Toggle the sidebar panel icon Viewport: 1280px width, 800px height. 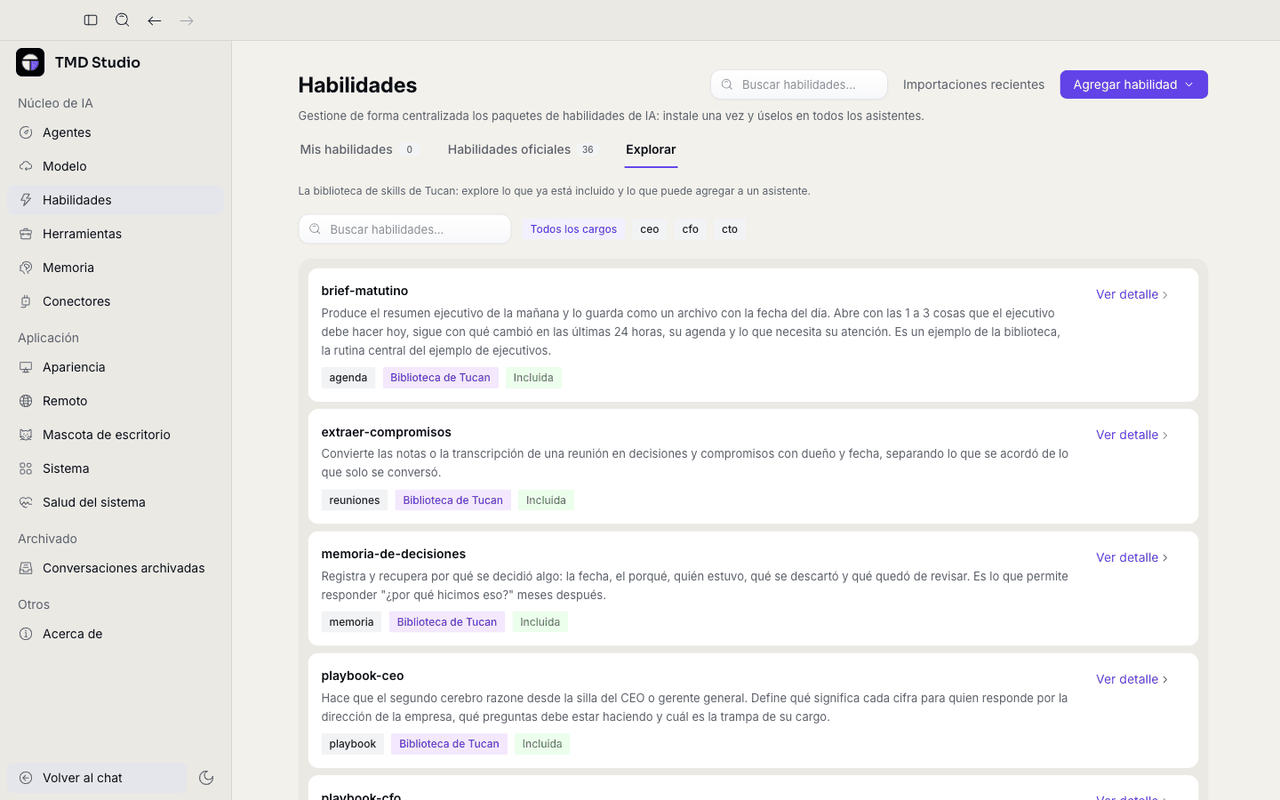[91, 20]
